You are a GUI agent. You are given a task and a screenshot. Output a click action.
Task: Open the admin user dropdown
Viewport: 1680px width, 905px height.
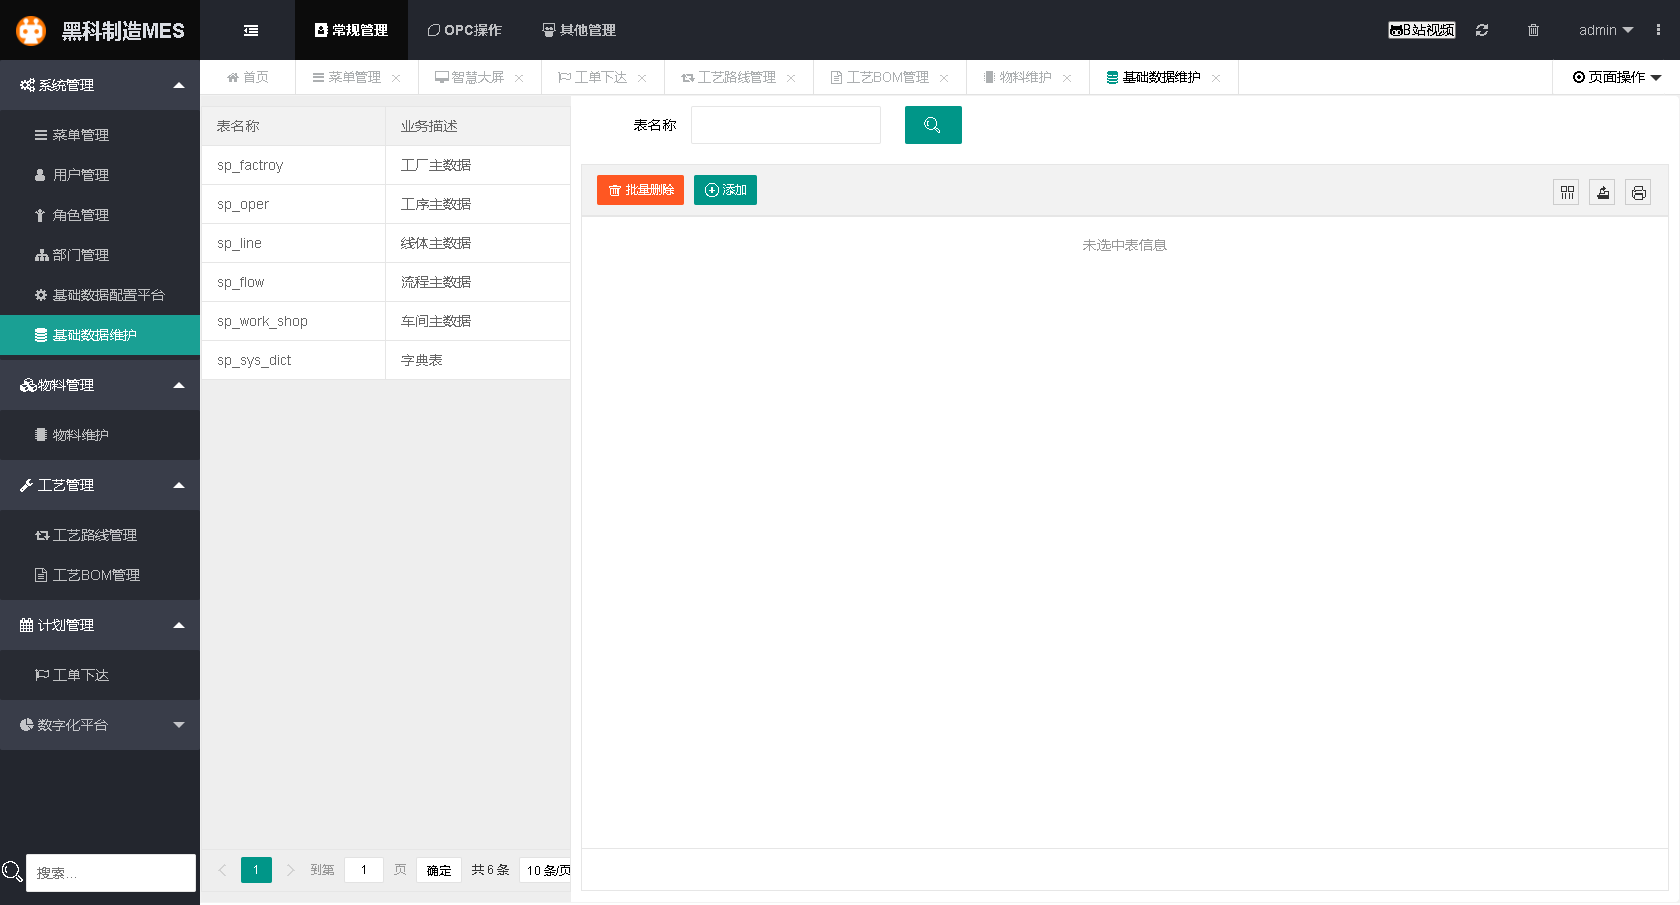[x=1605, y=30]
